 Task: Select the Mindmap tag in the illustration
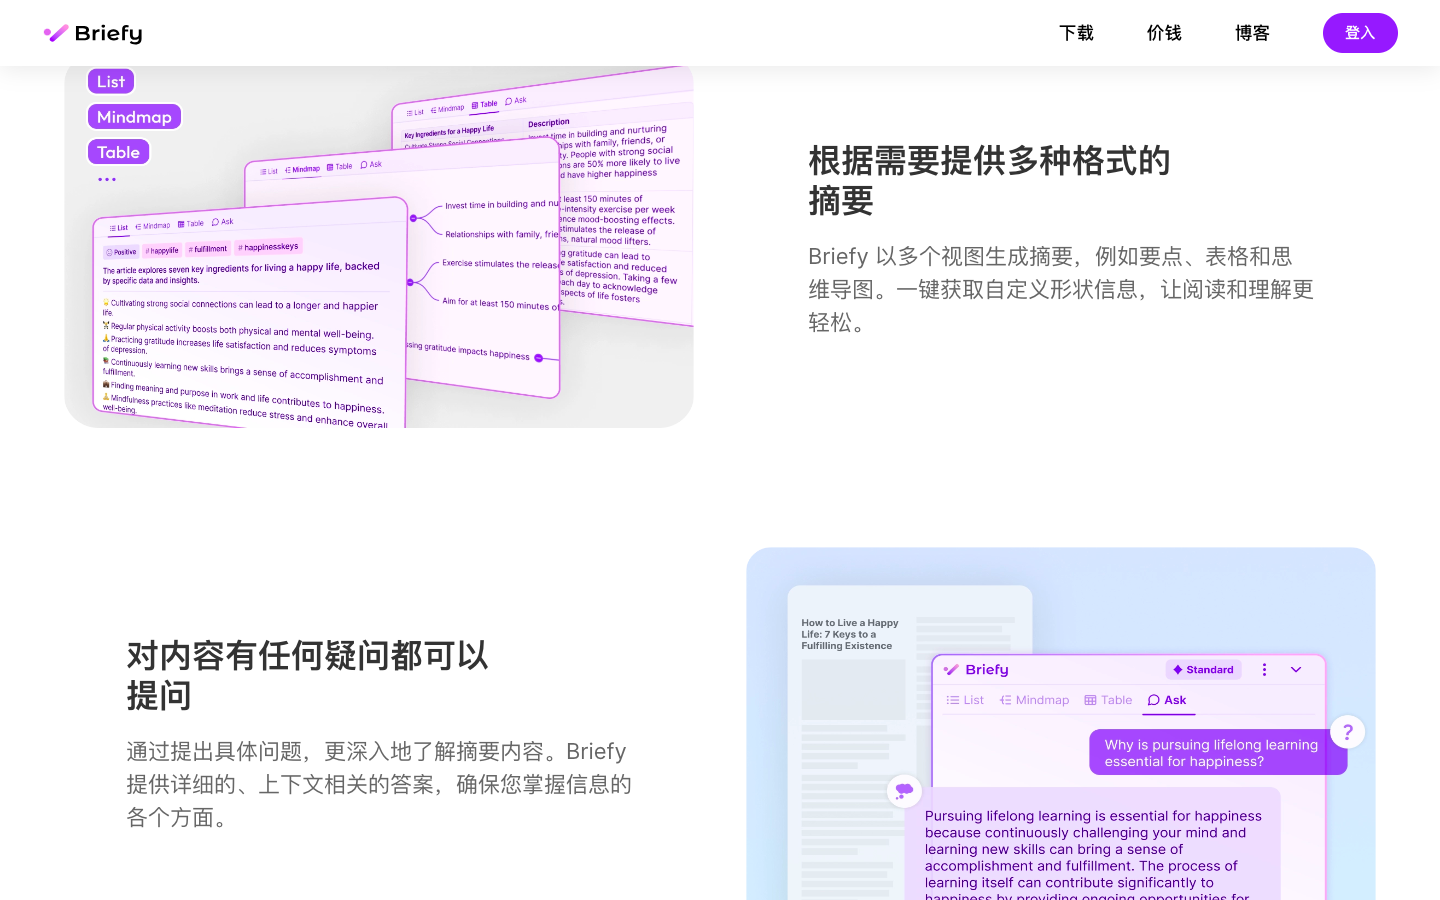point(134,117)
